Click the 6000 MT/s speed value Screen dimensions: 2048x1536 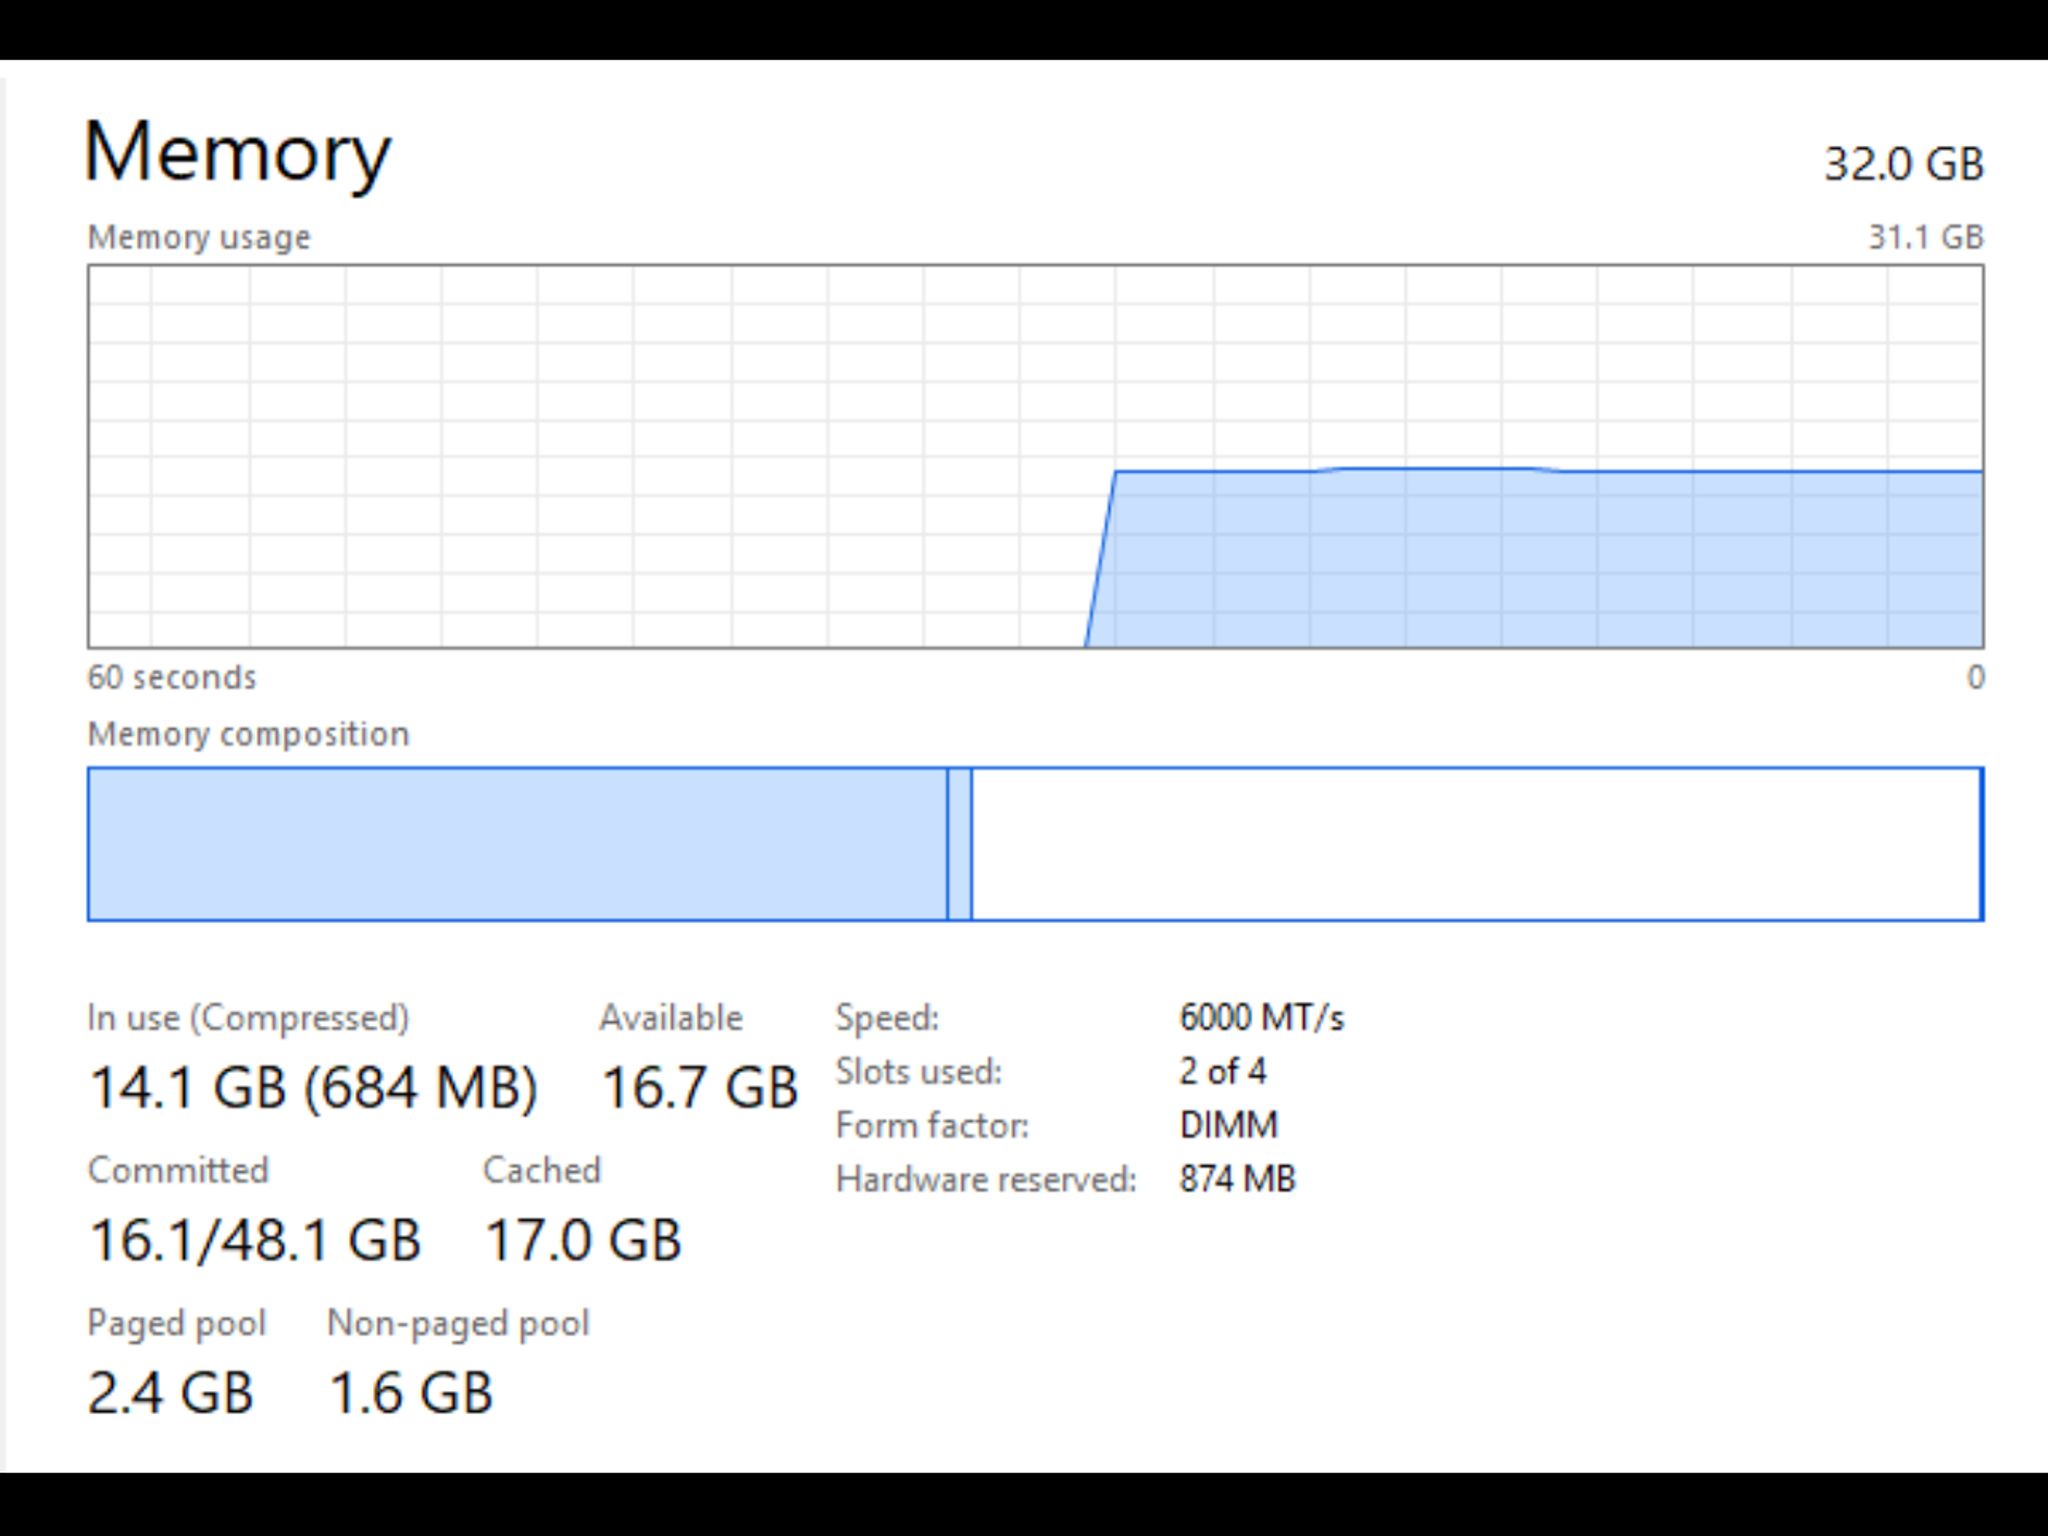tap(1262, 1017)
